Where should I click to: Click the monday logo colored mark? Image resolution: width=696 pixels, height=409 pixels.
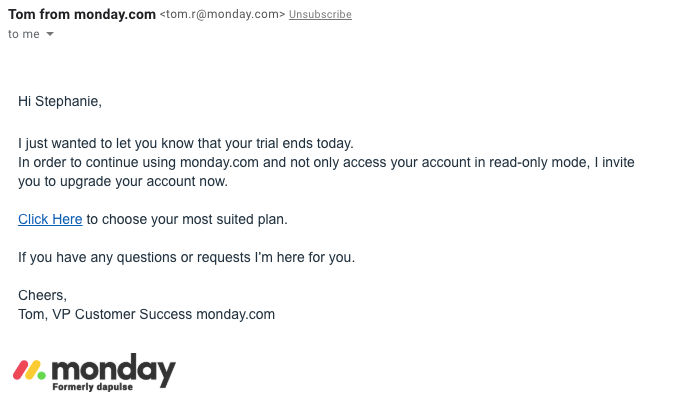[x=29, y=370]
